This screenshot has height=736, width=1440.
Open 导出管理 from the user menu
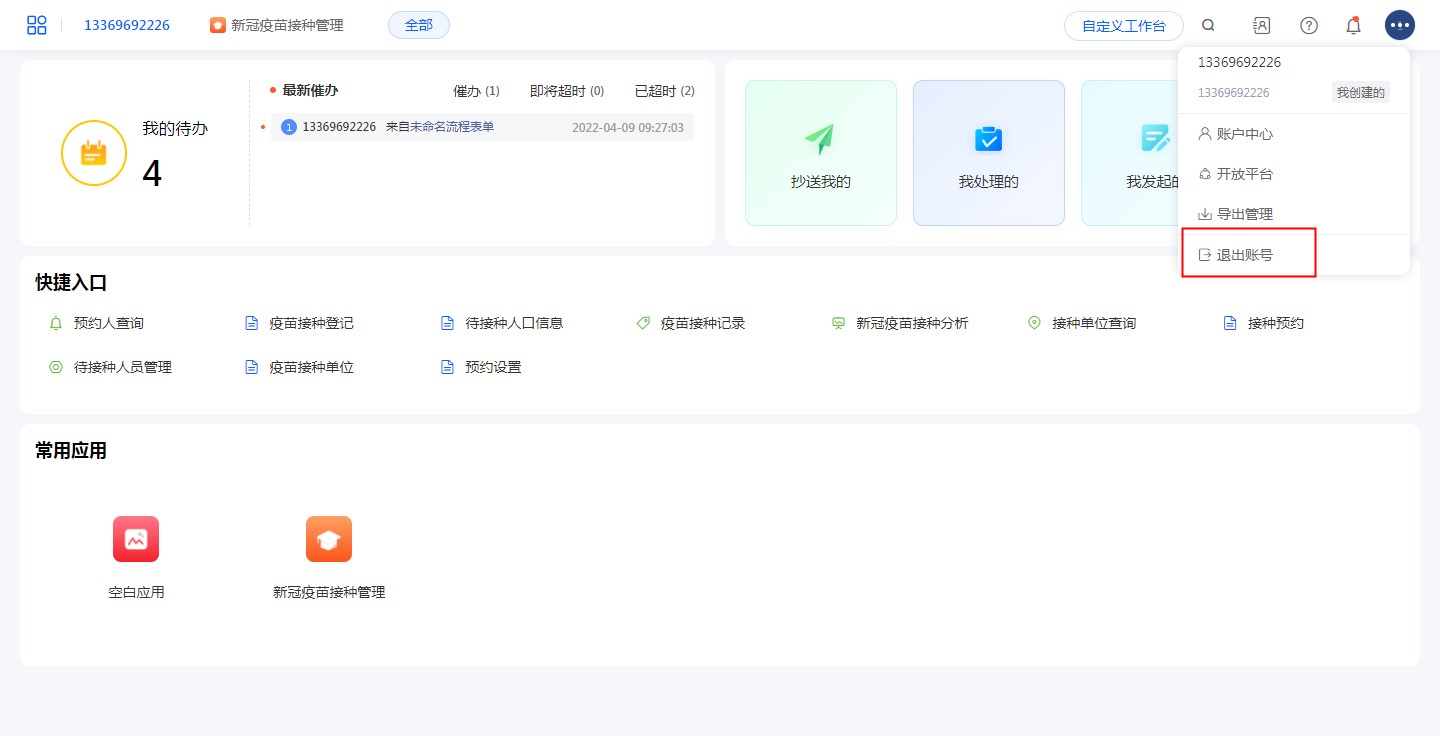1244,214
